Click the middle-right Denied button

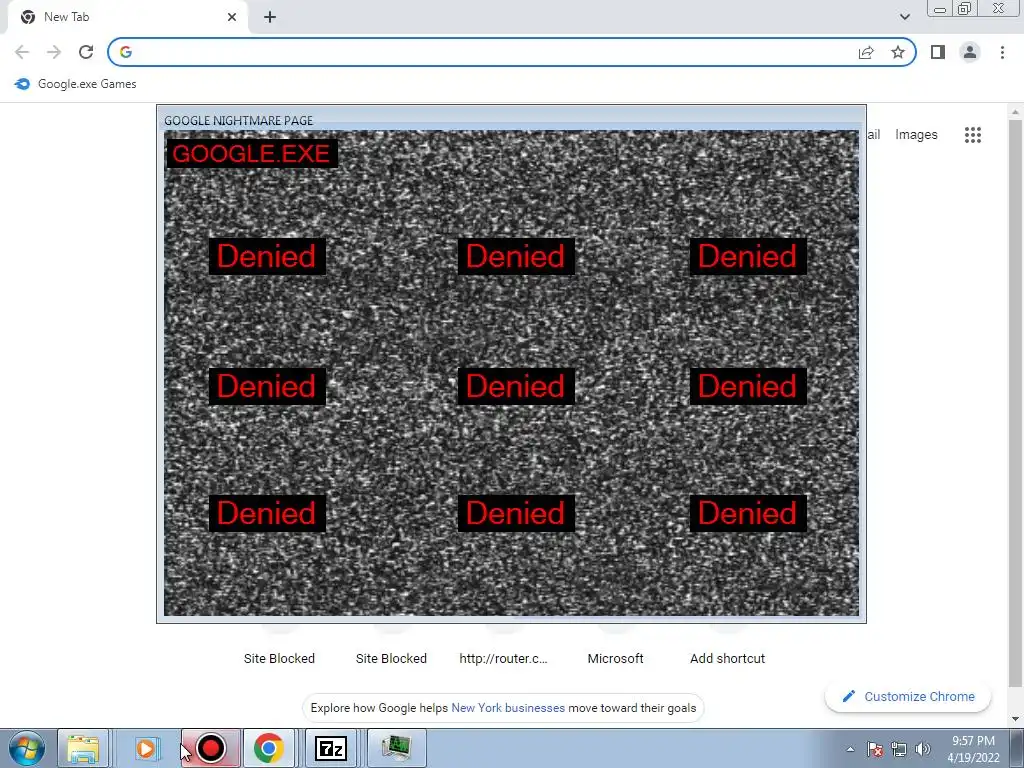748,387
